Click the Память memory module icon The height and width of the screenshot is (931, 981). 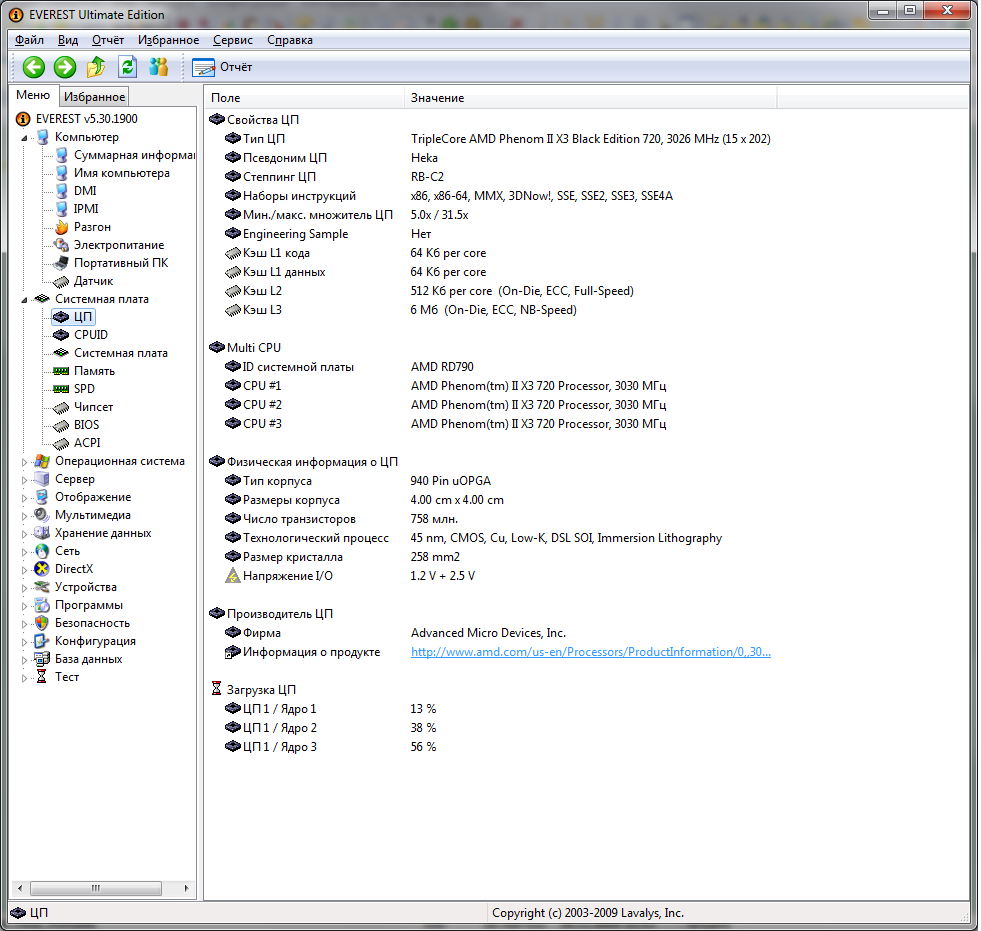61,371
